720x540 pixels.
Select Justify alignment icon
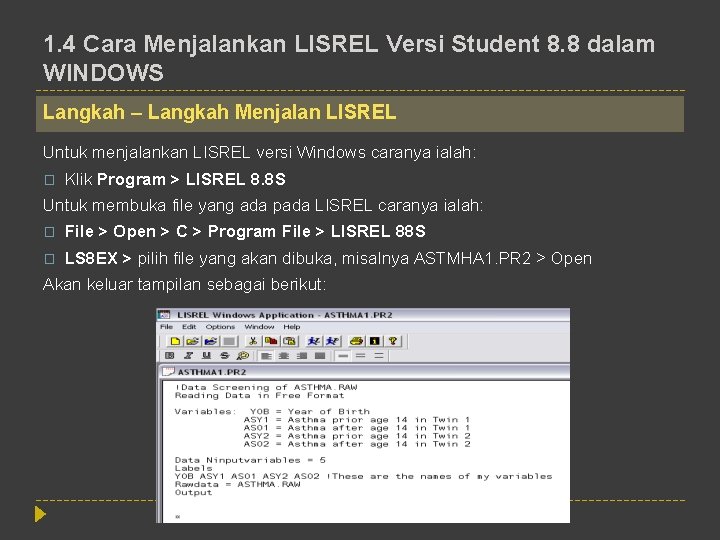(x=320, y=356)
